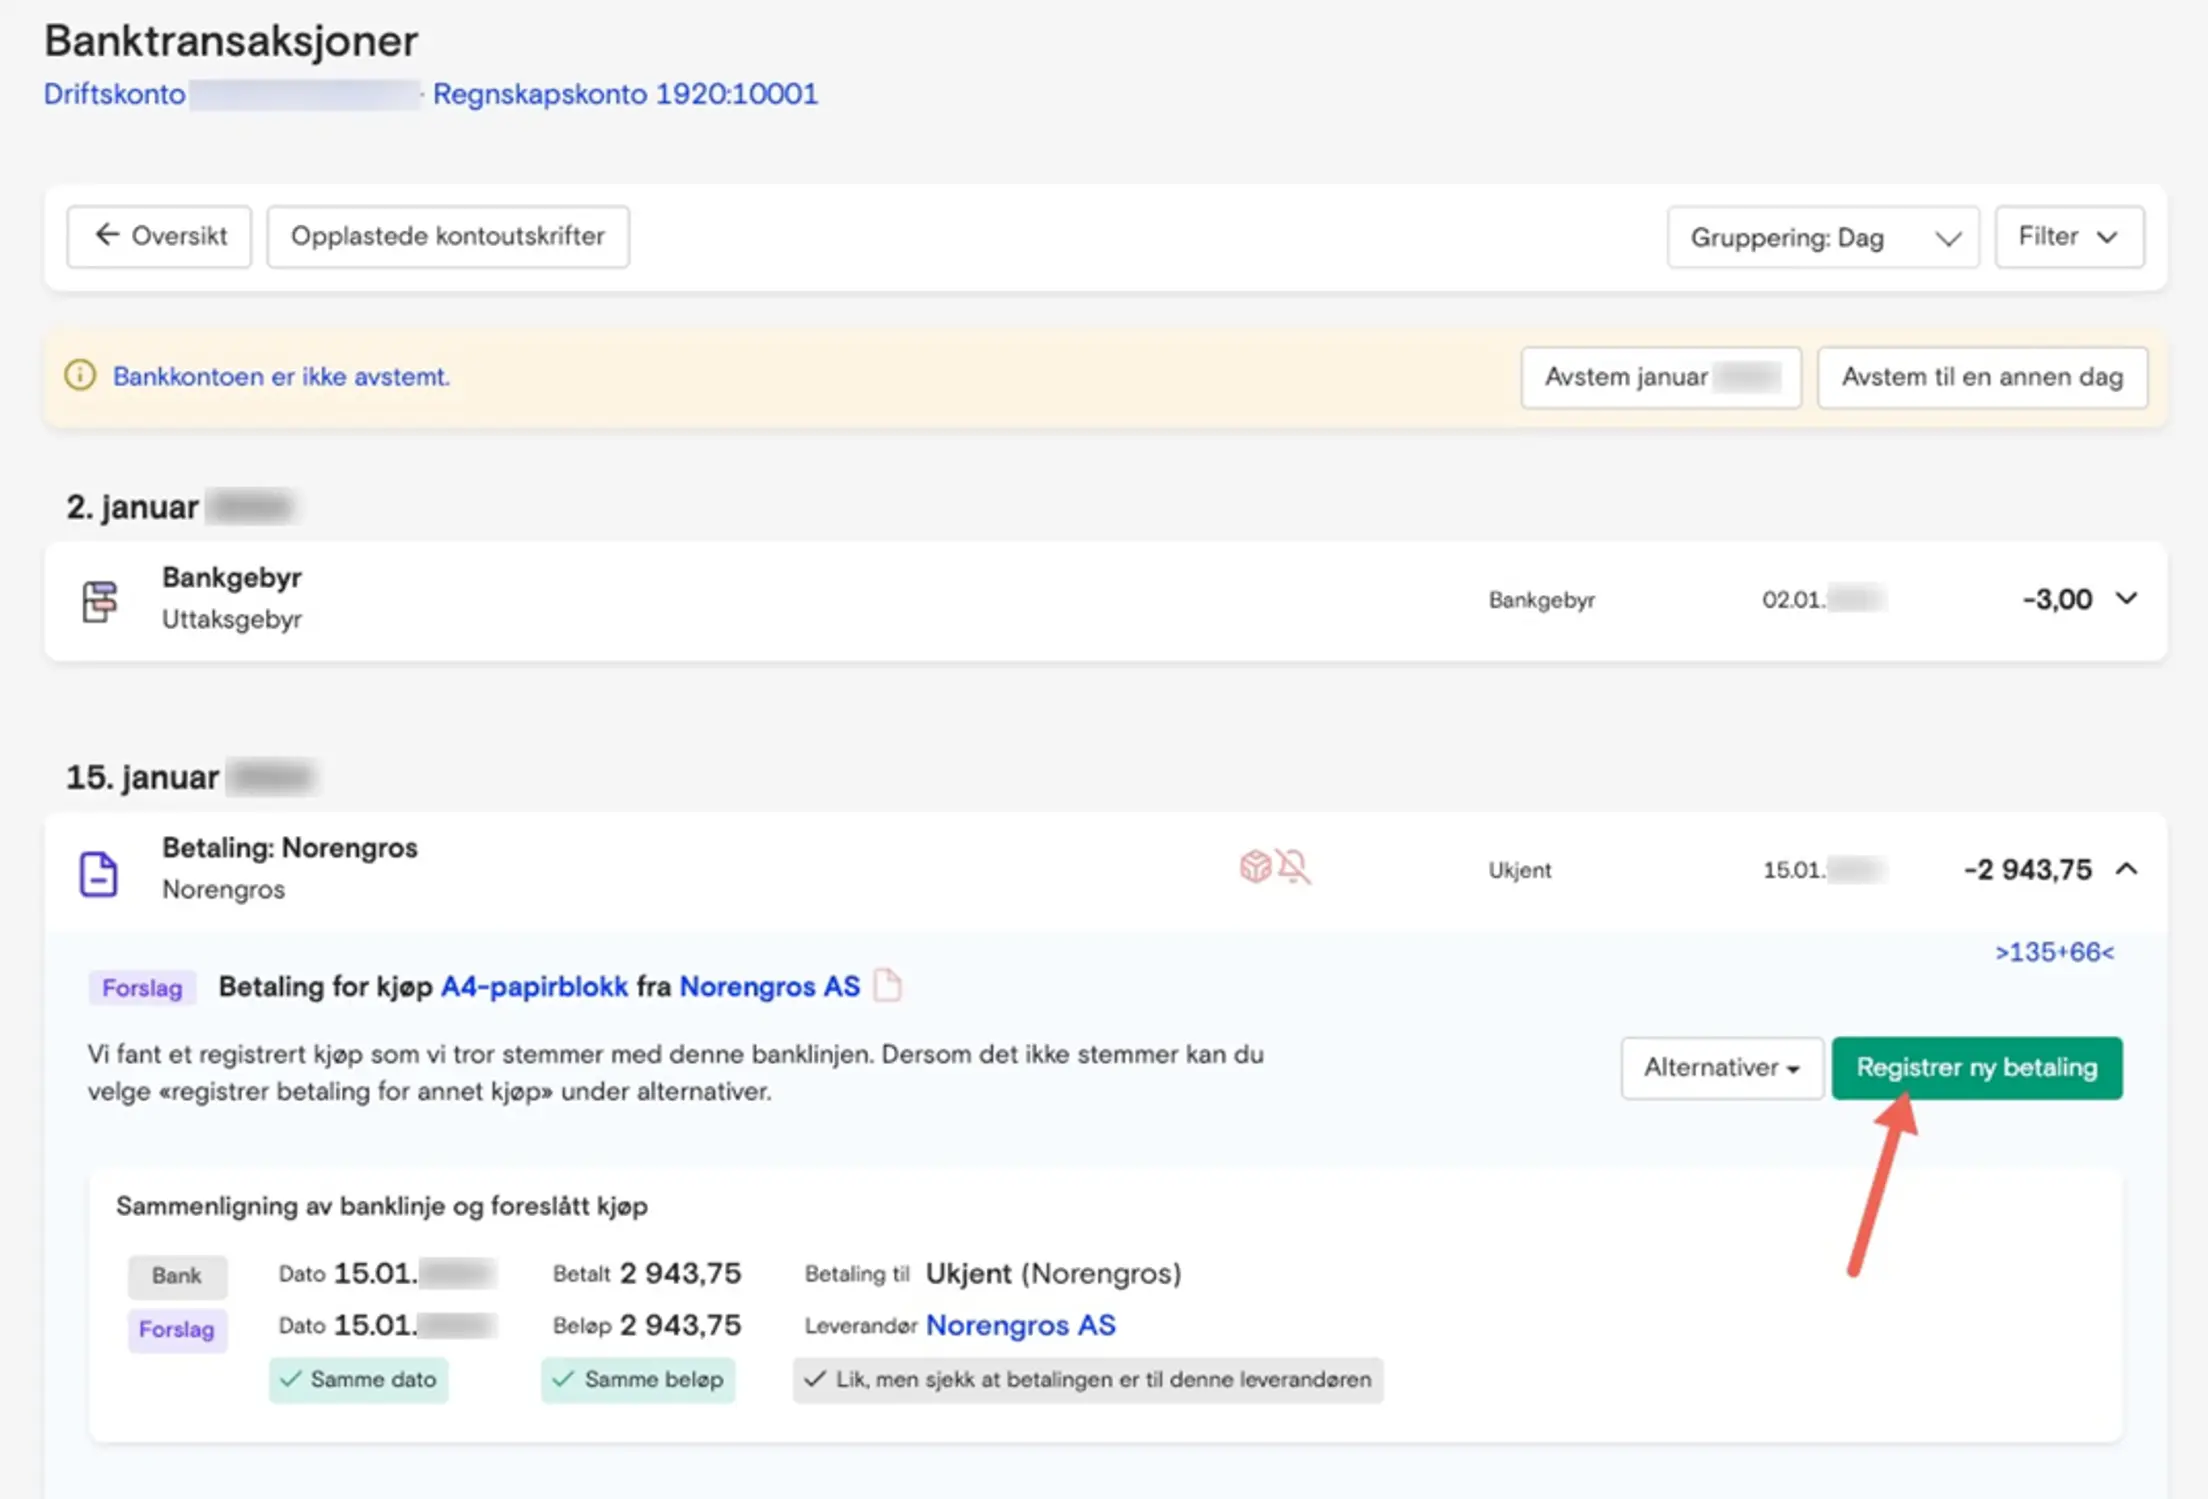
Task: Expand the Bankgebyr transaction row
Action: pos(2126,598)
